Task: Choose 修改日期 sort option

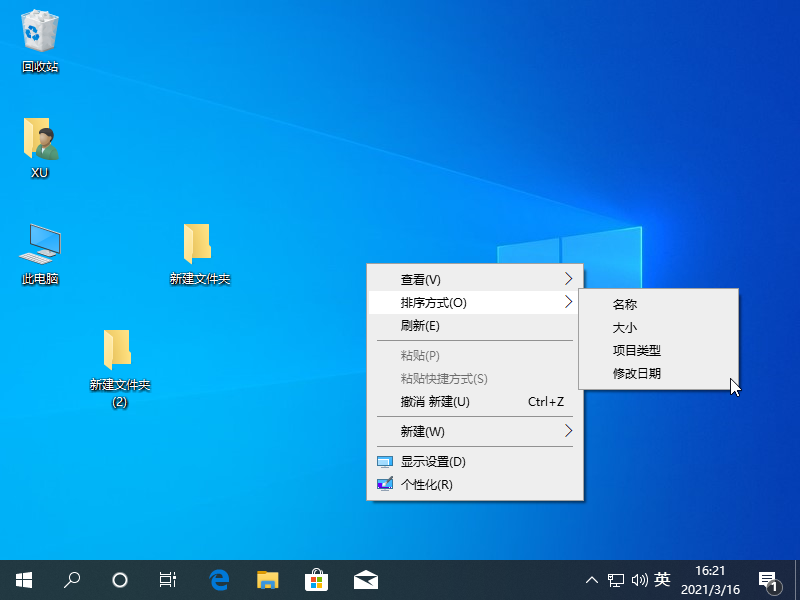Action: point(637,374)
